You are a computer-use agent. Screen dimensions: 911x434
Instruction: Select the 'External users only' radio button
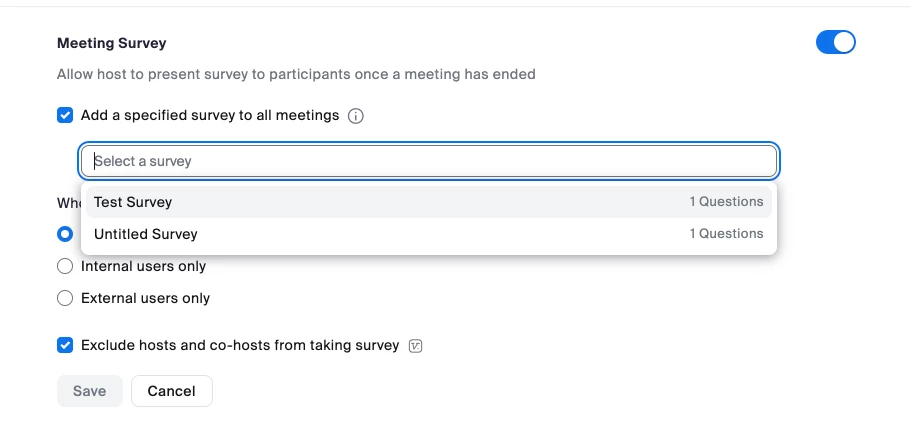(65, 298)
